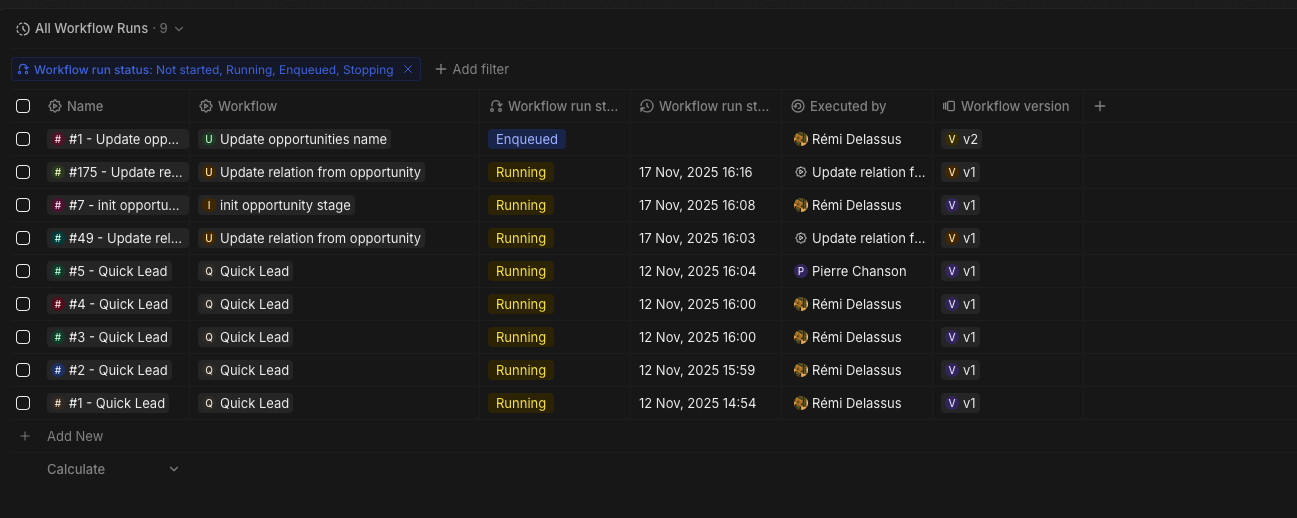The height and width of the screenshot is (518, 1297).
Task: Click the v2 version badge icon
Action: [951, 139]
